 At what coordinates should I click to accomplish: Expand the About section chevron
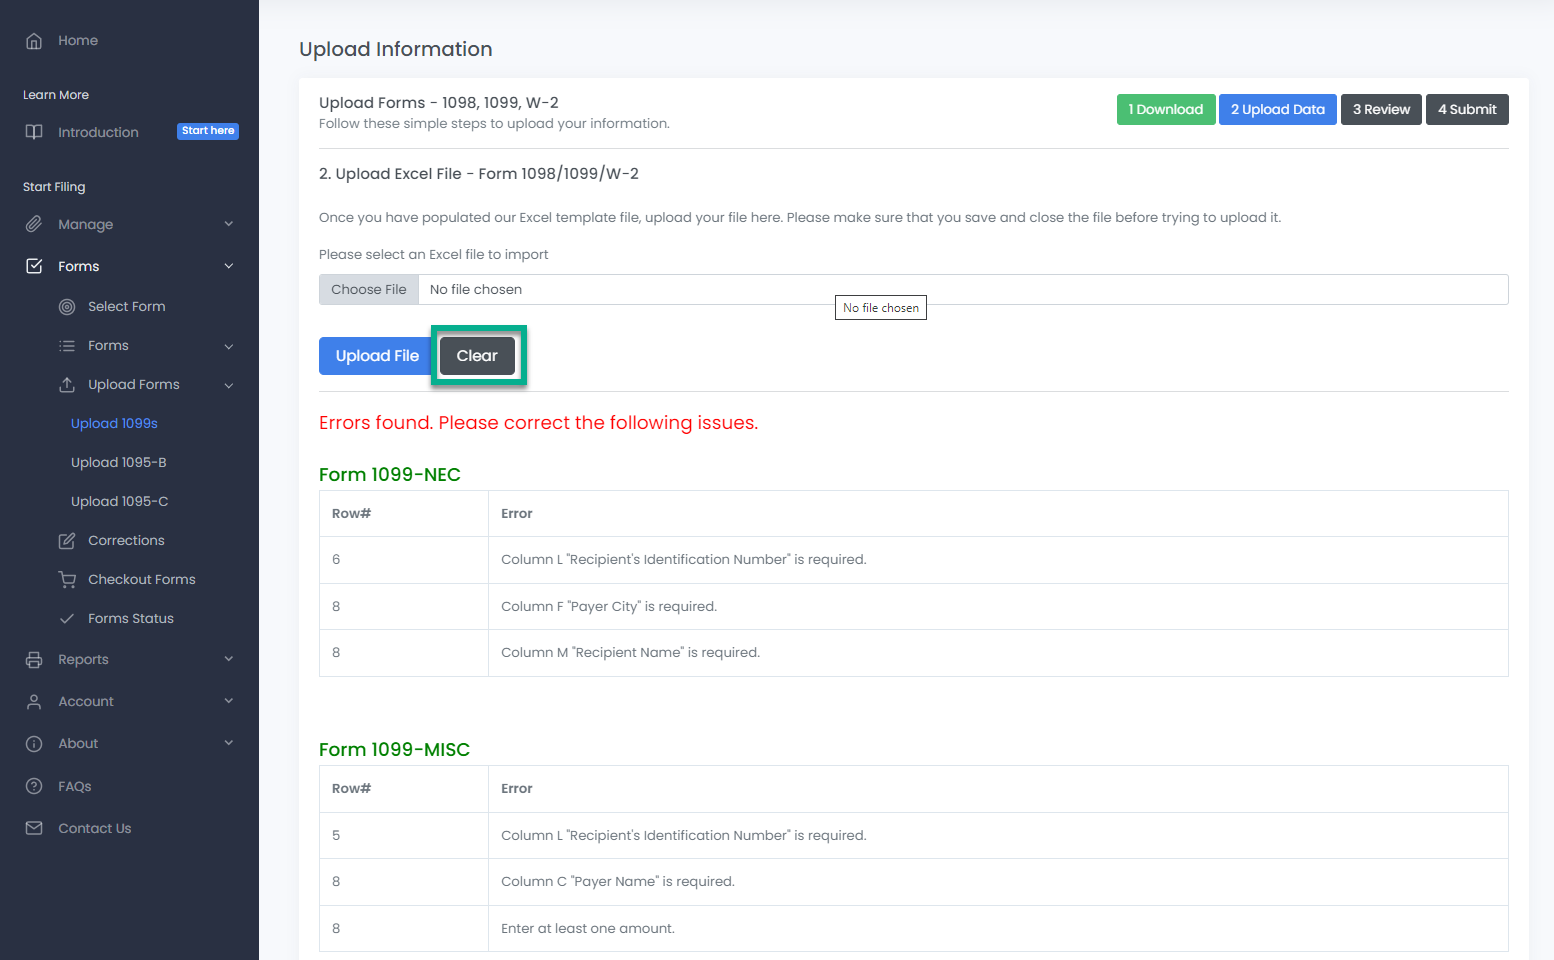point(229,743)
